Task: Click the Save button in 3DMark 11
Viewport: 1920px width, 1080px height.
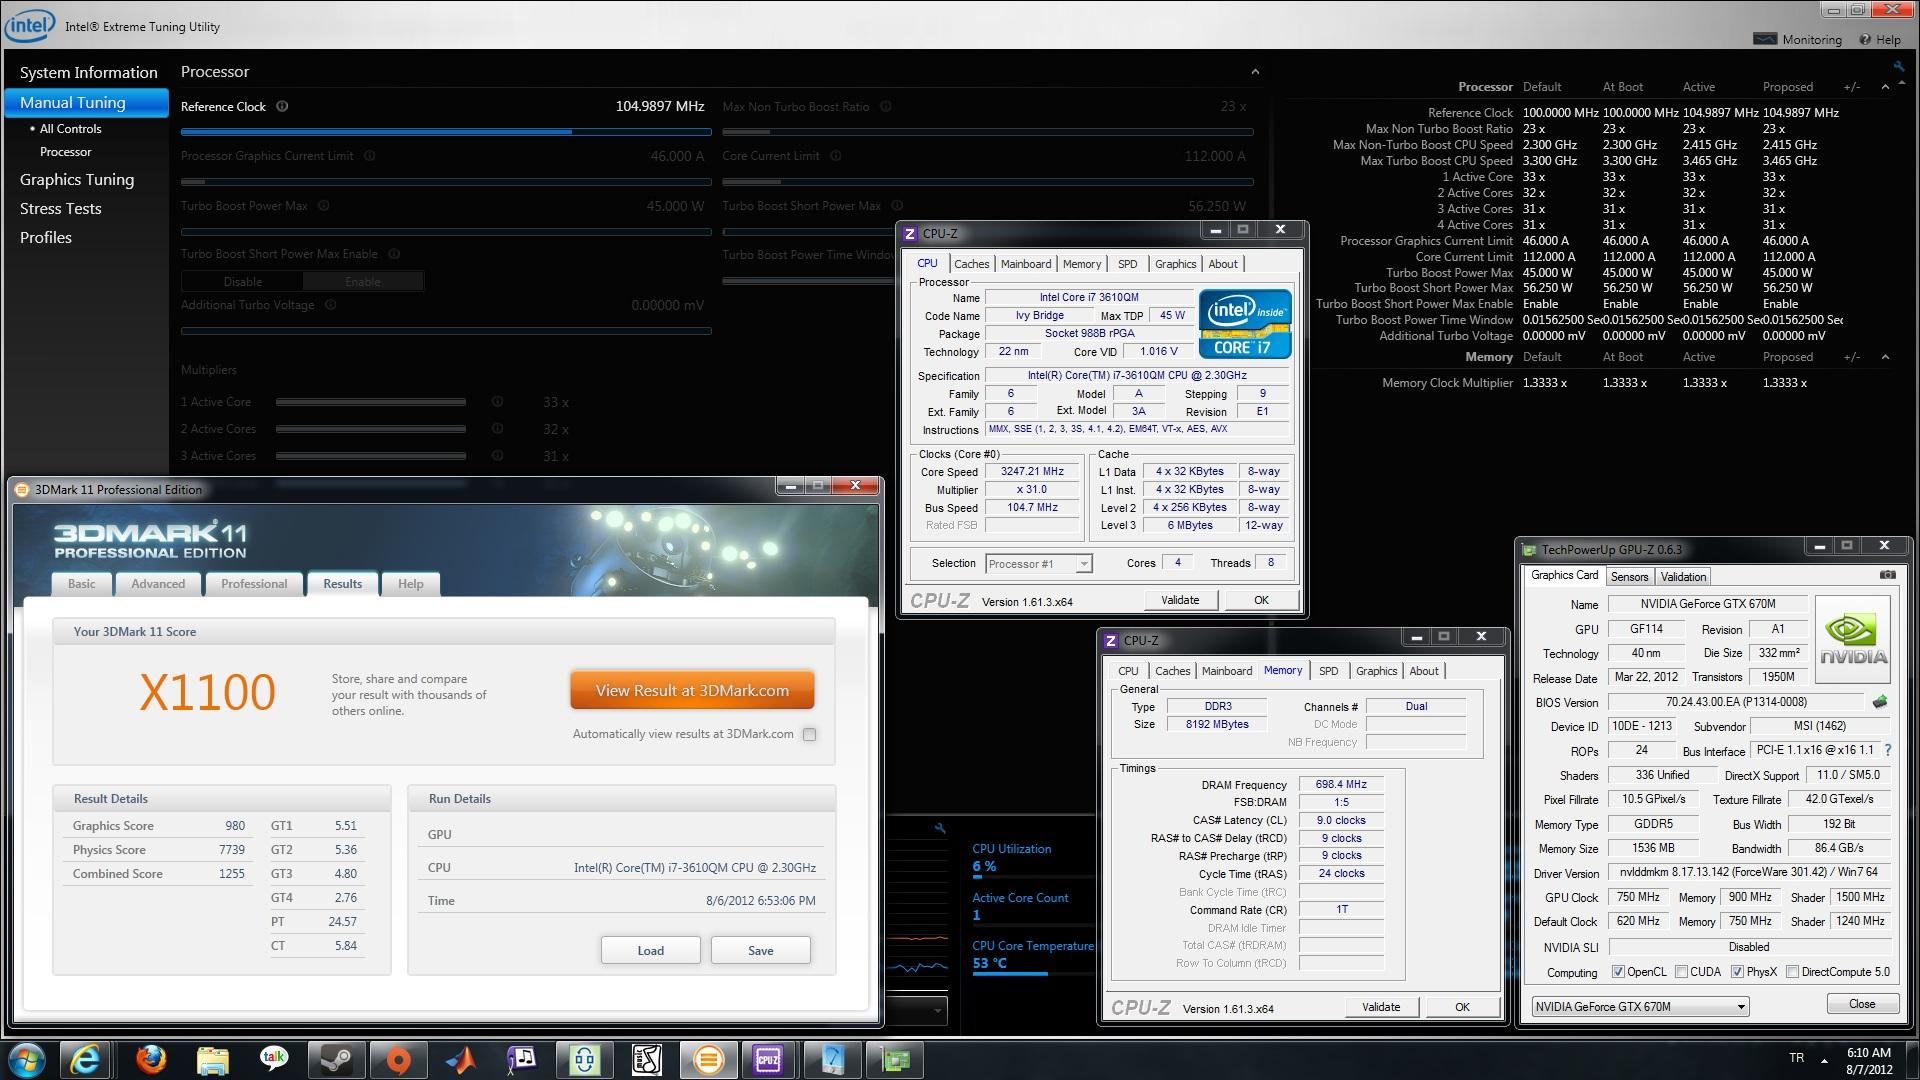Action: tap(760, 951)
